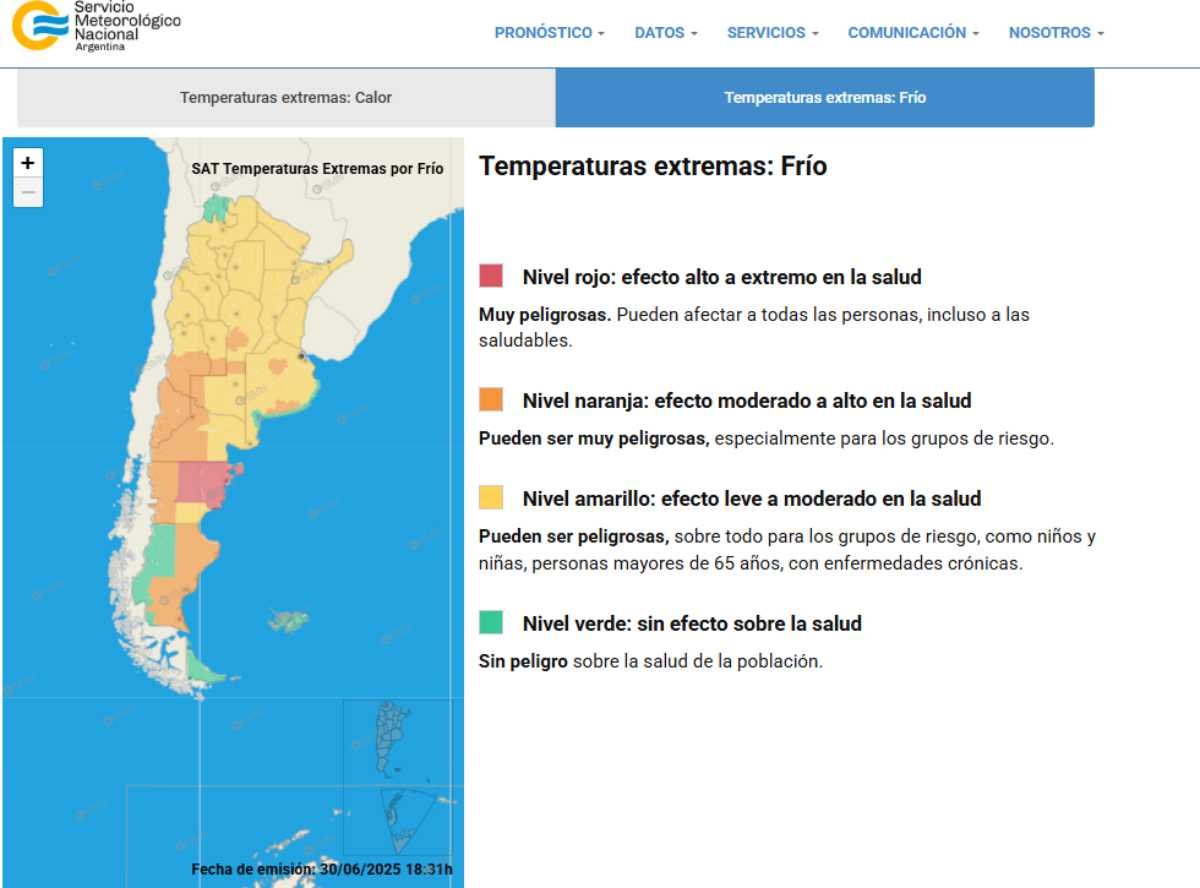Expand the SERVICIOS dropdown menu
Image resolution: width=1200 pixels, height=888 pixels.
pos(772,33)
